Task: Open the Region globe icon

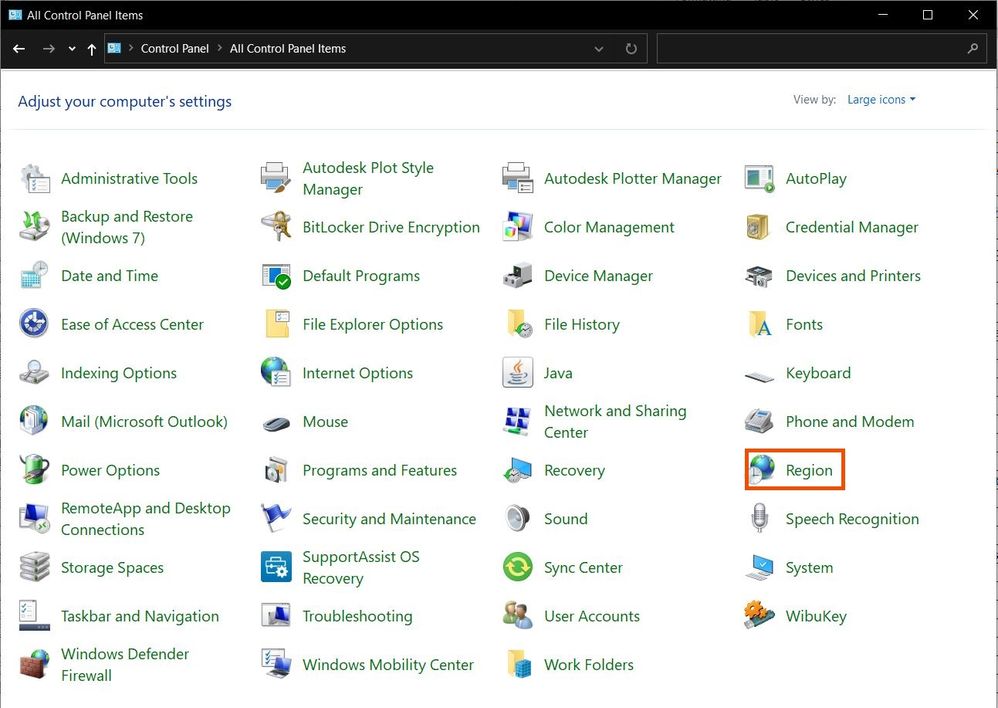Action: 761,470
